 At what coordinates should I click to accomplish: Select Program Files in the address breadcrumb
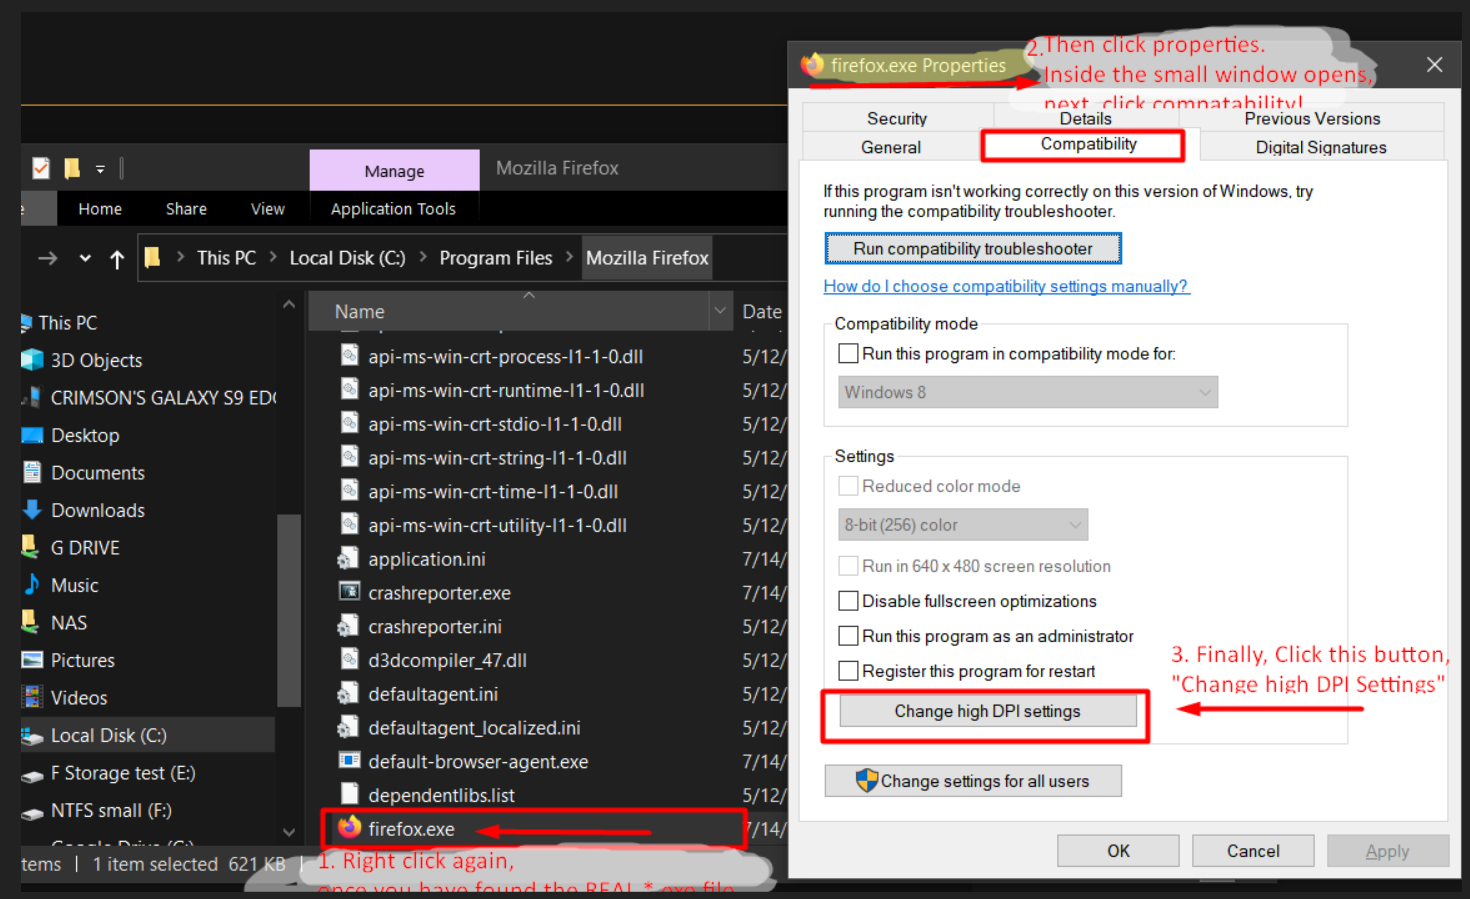tap(495, 258)
